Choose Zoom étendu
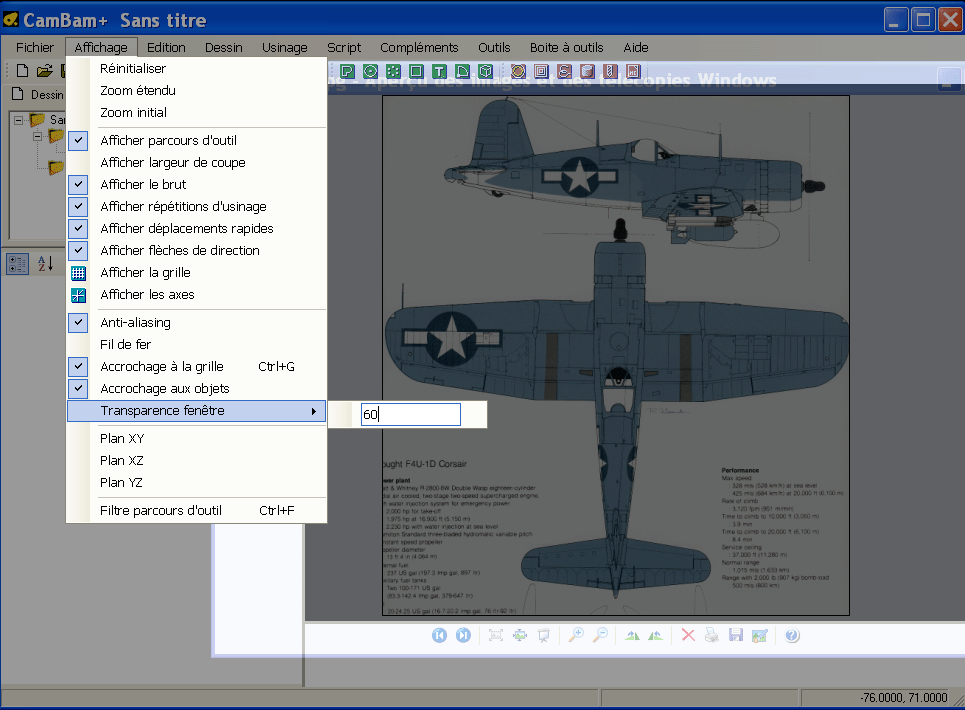Image resolution: width=965 pixels, height=710 pixels. coord(196,90)
